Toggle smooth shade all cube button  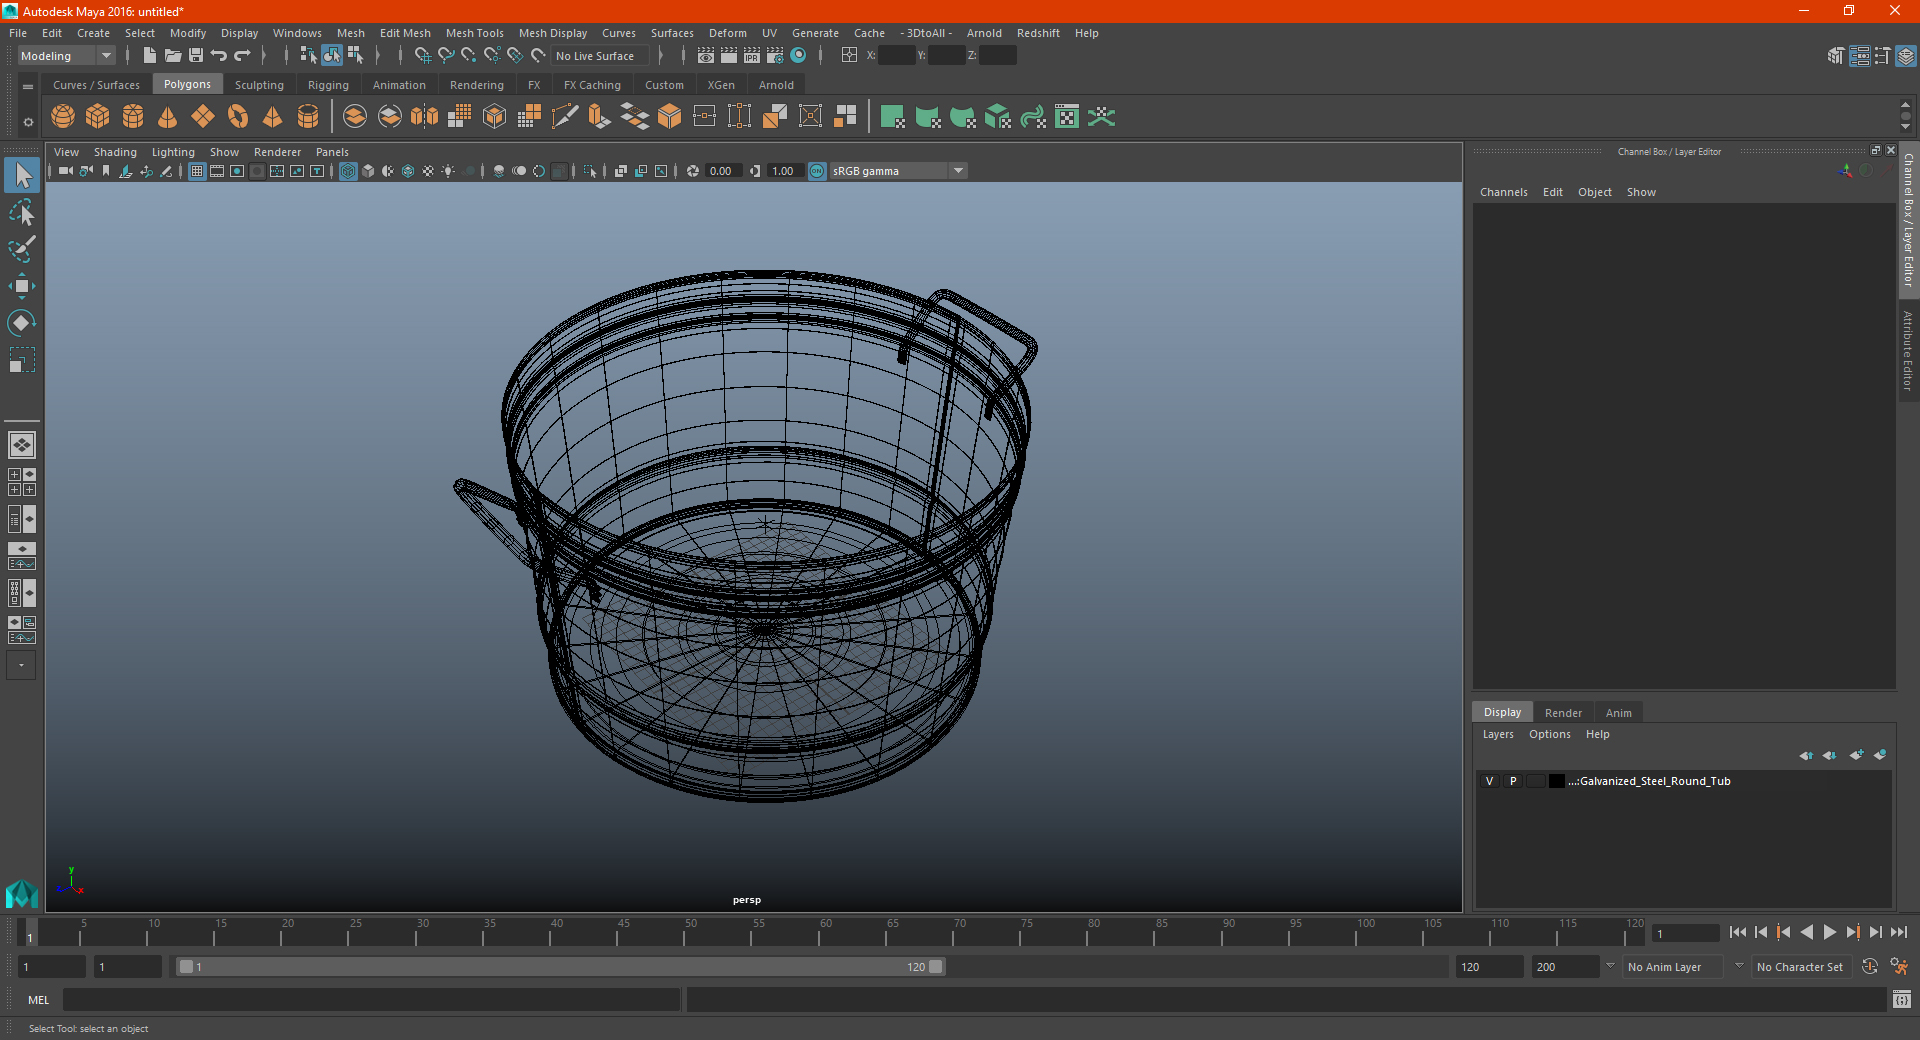click(368, 171)
